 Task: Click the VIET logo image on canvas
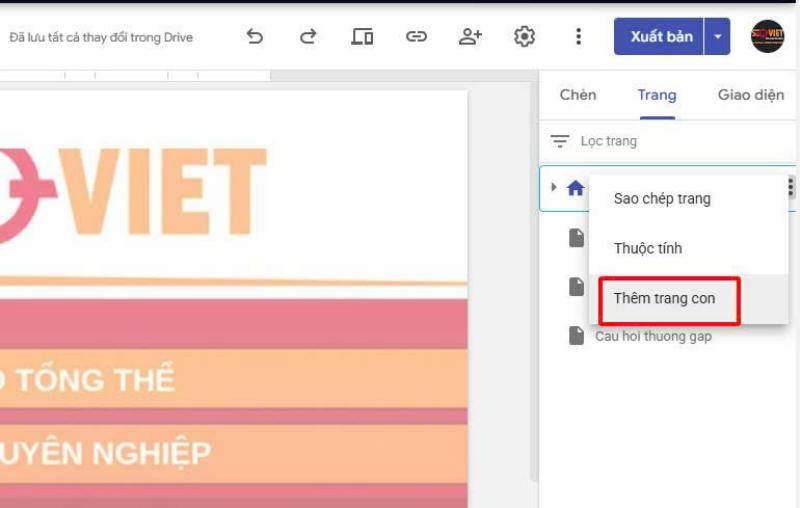[x=132, y=194]
